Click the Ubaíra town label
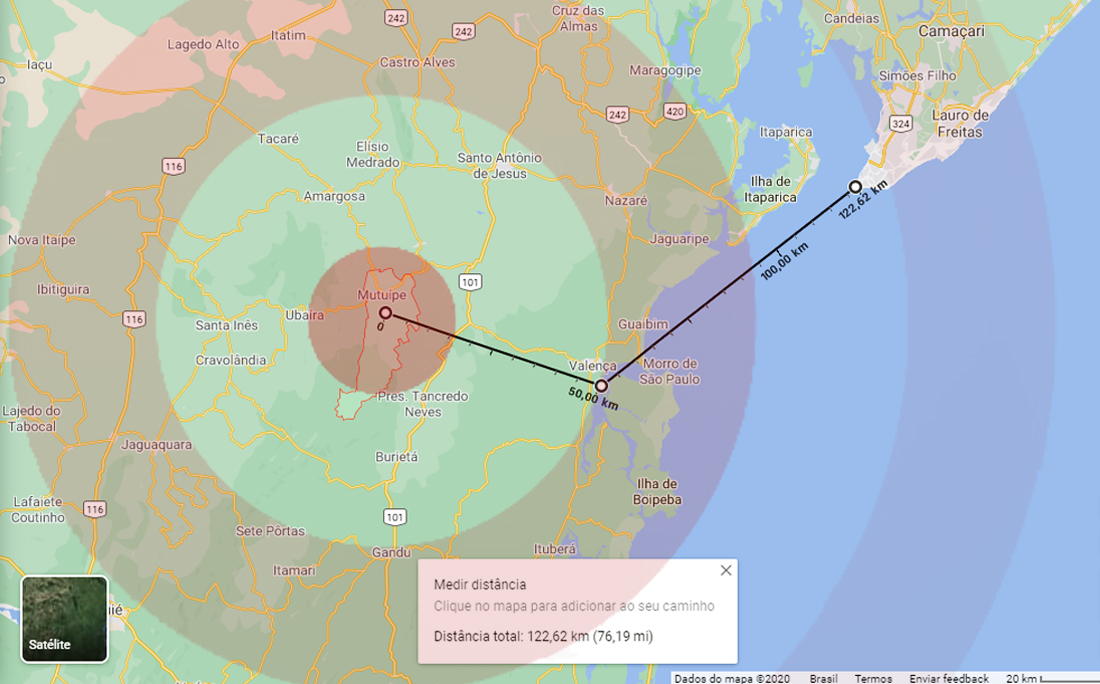This screenshot has width=1100, height=684. point(304,315)
